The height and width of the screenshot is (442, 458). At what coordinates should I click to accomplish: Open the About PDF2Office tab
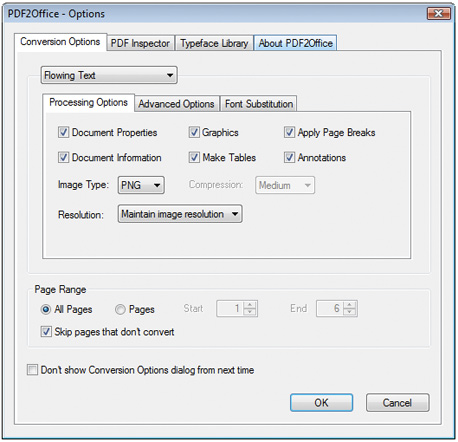295,43
